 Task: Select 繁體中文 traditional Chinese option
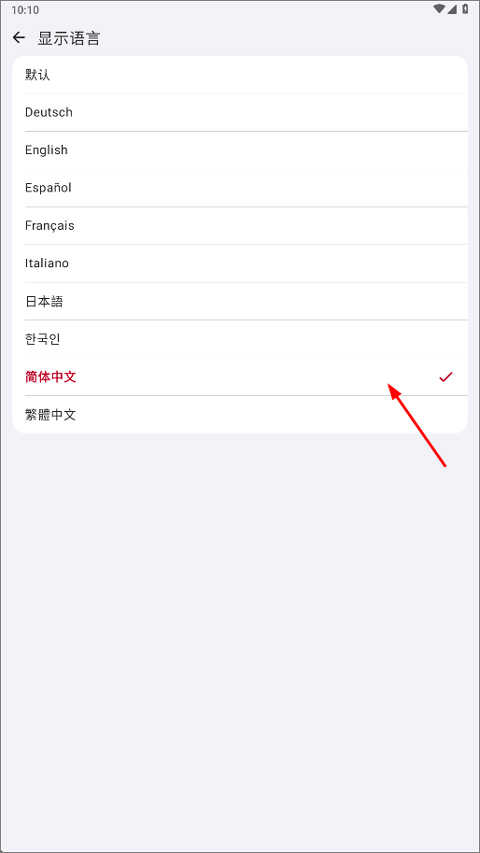click(x=240, y=415)
